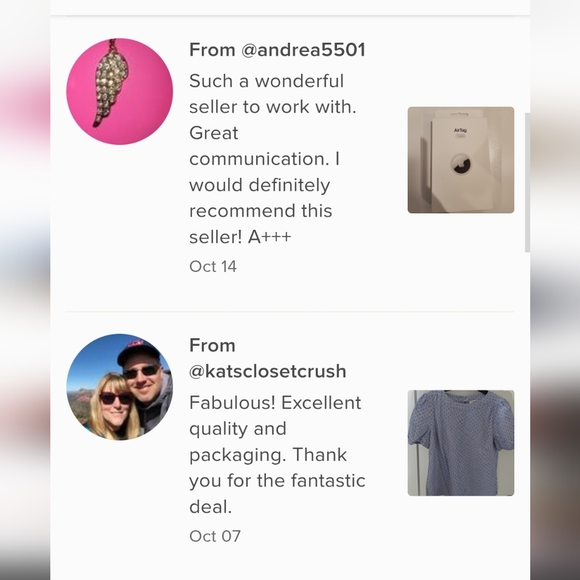580x580 pixels.
Task: Select the Oct 07 review date
Action: pyautogui.click(x=215, y=536)
